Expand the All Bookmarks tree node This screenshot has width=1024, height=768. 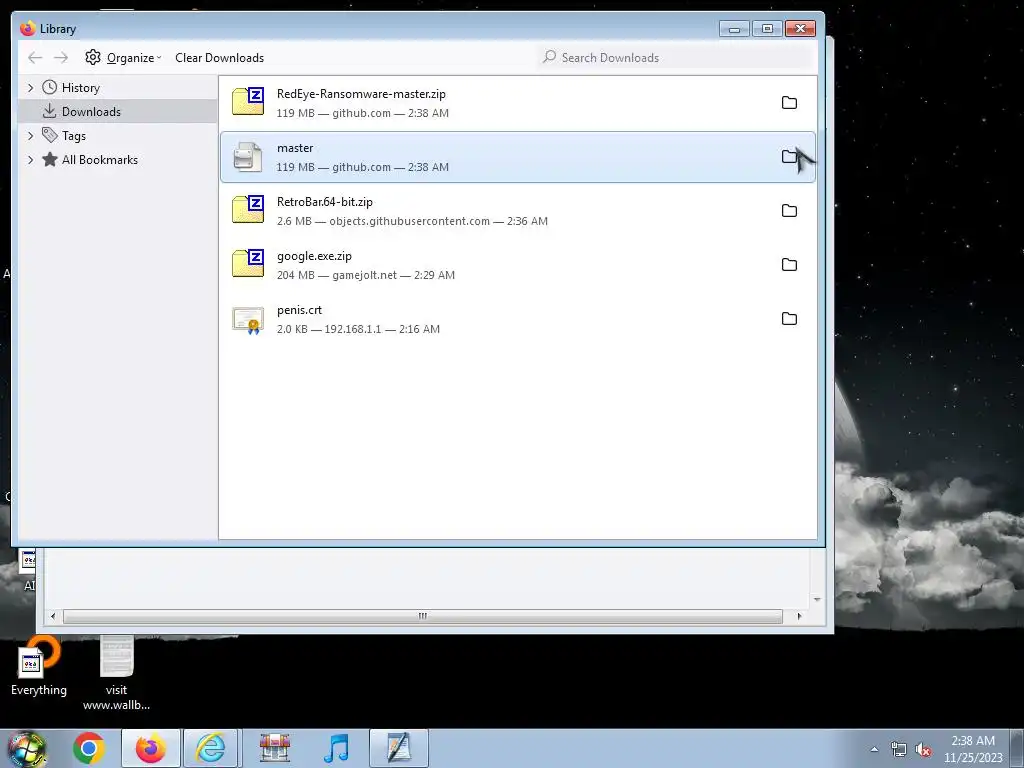pos(30,160)
